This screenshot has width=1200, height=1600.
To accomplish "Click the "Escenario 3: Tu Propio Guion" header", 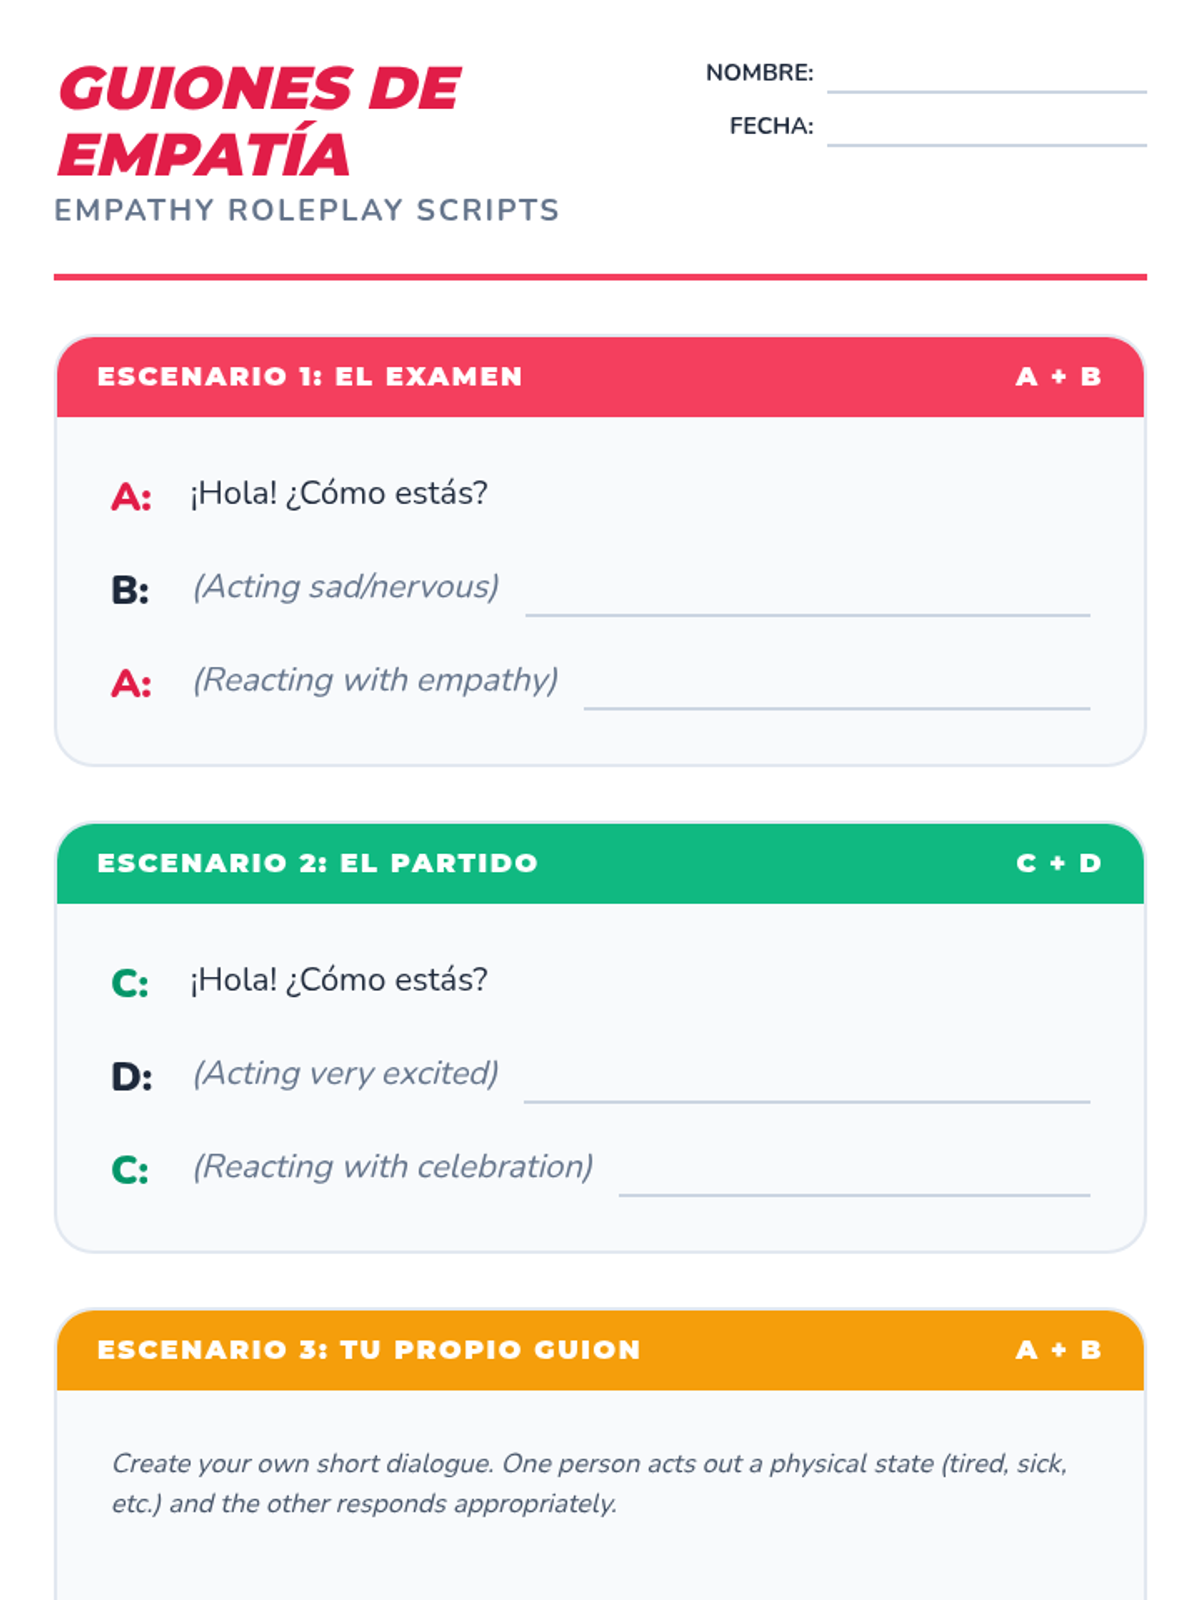I will 369,1350.
